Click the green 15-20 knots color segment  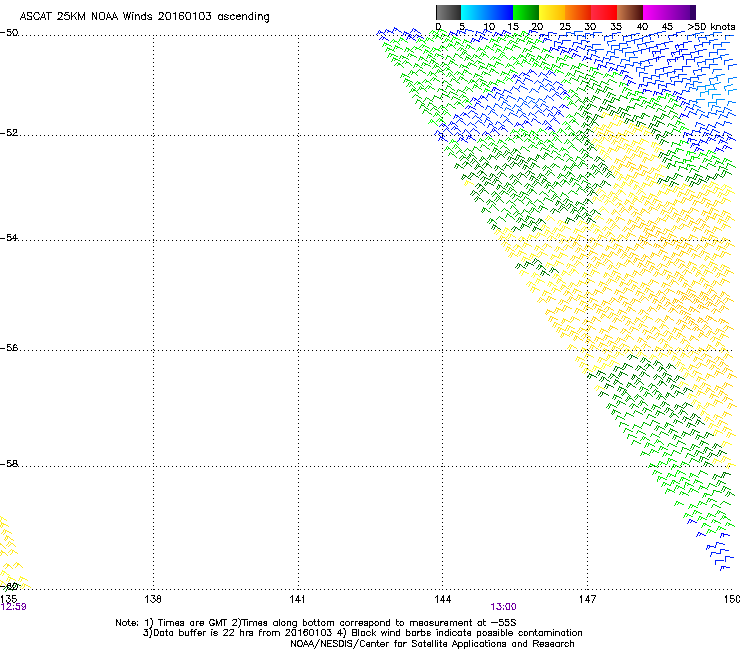point(526,12)
